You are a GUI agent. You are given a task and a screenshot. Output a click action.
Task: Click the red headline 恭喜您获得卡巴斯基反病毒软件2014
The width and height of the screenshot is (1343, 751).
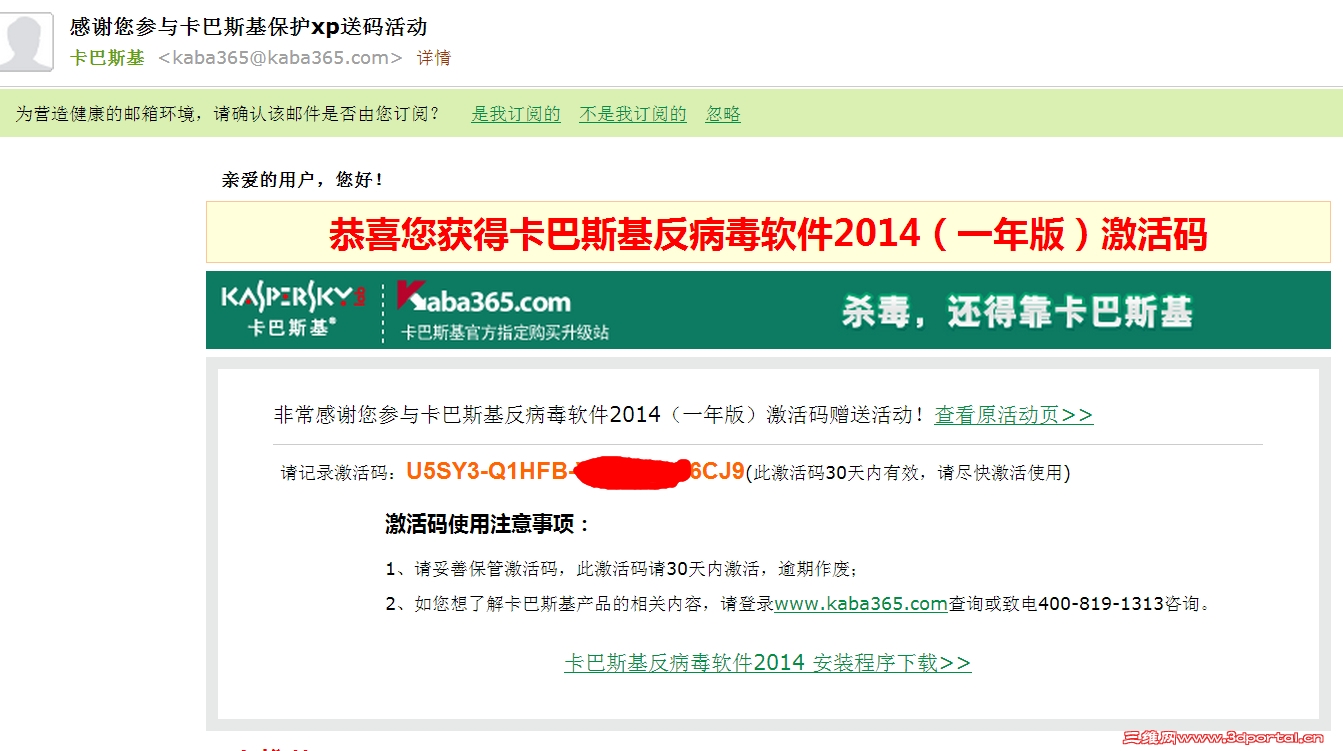click(768, 234)
